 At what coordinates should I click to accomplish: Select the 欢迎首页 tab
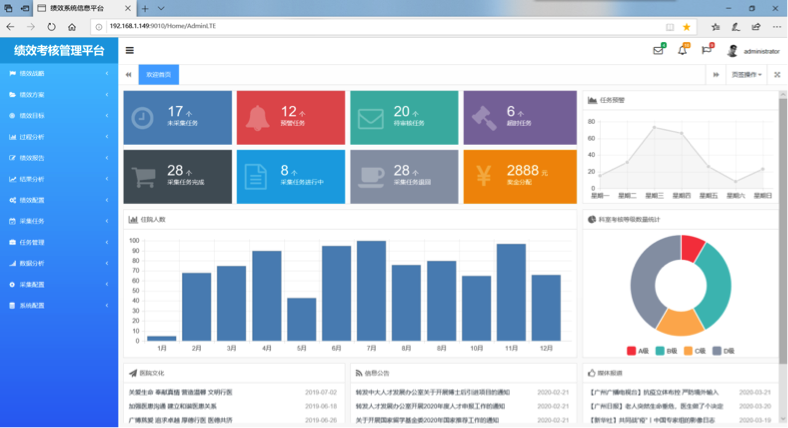pos(159,75)
